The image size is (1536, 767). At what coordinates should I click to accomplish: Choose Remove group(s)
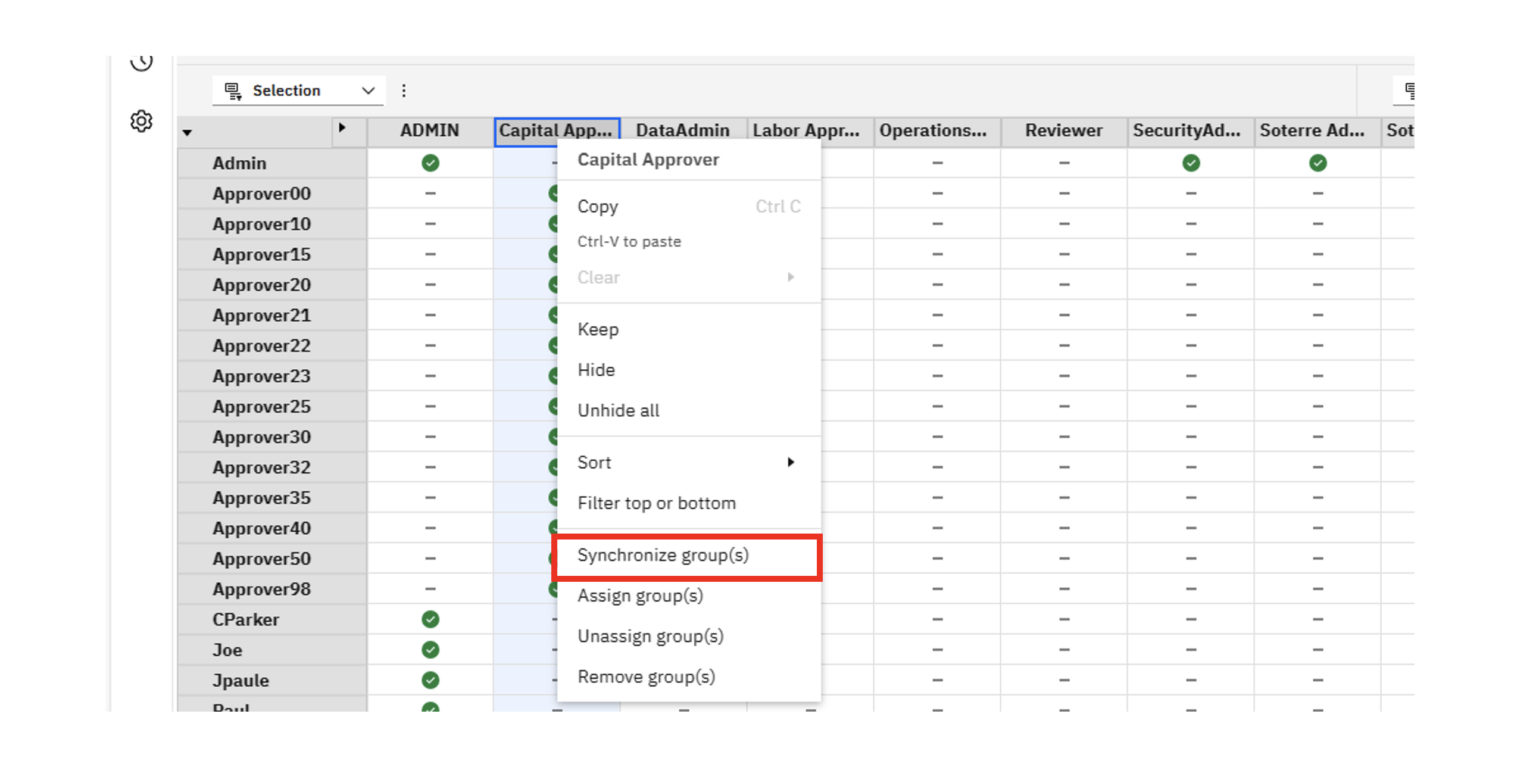[x=689, y=677]
